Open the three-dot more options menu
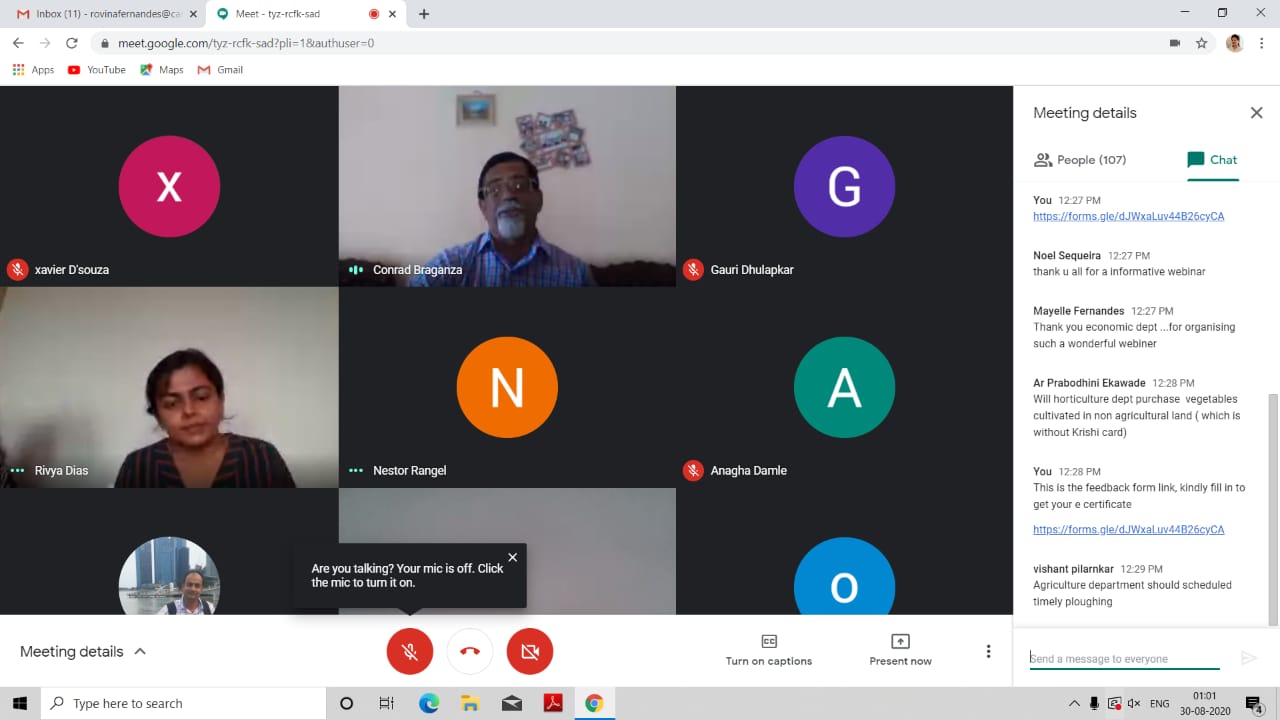The height and width of the screenshot is (720, 1280). [988, 651]
